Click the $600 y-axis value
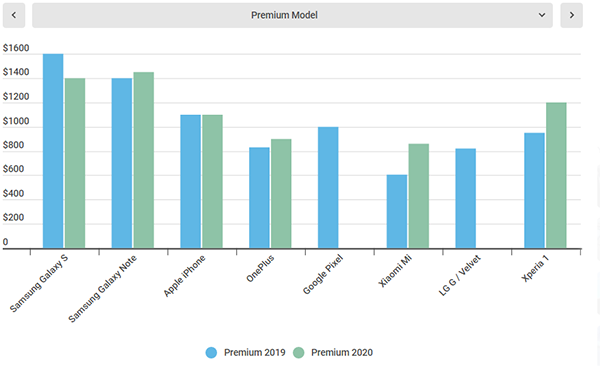The height and width of the screenshot is (366, 600). (x=13, y=169)
